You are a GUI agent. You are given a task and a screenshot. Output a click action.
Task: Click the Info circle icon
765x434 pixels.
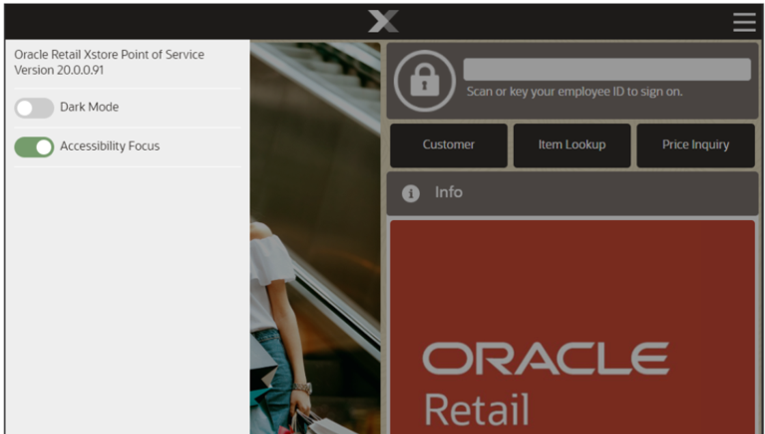coord(410,194)
